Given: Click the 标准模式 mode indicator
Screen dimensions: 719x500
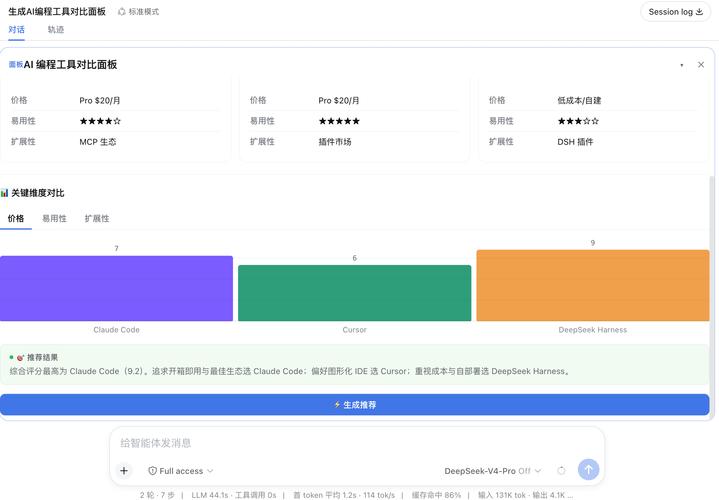Looking at the screenshot, I should click(x=138, y=11).
